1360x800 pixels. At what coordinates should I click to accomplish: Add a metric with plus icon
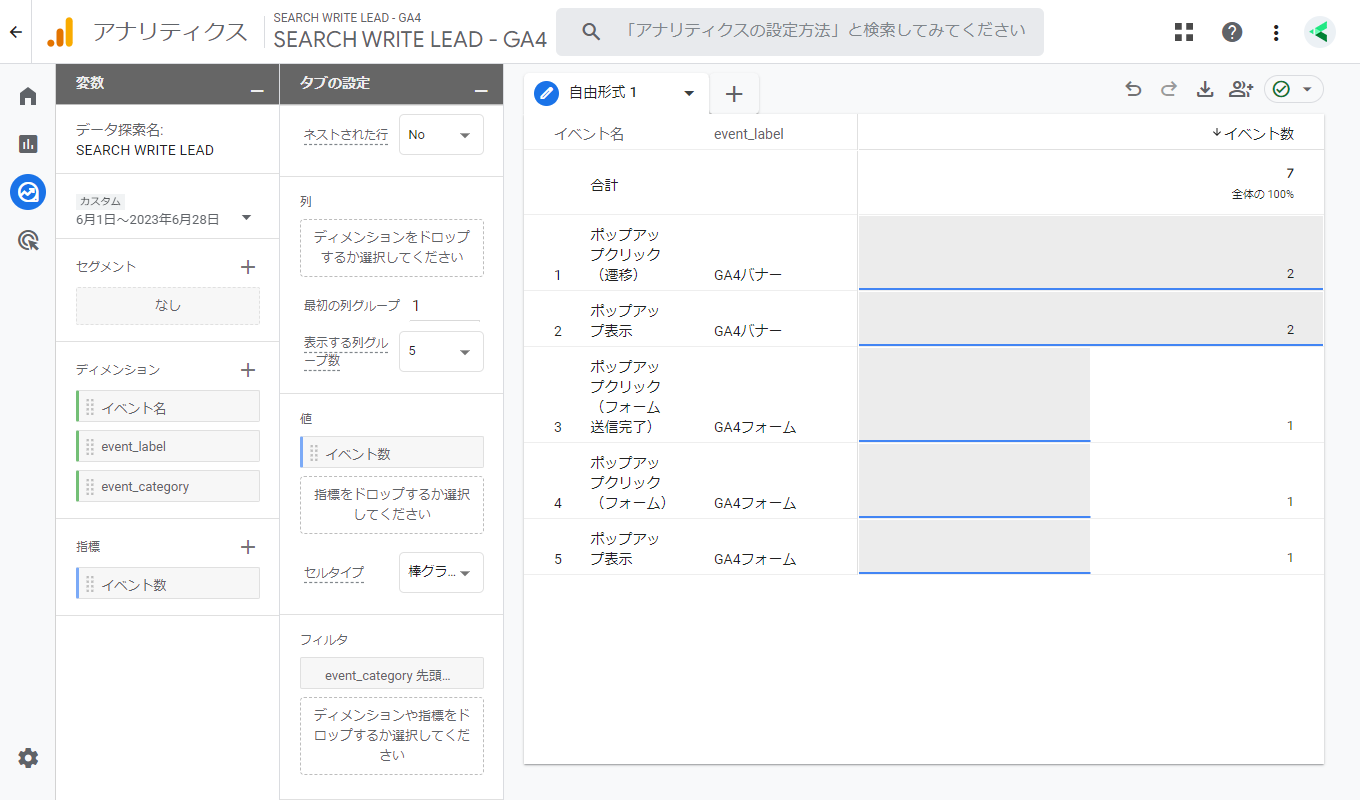tap(248, 547)
